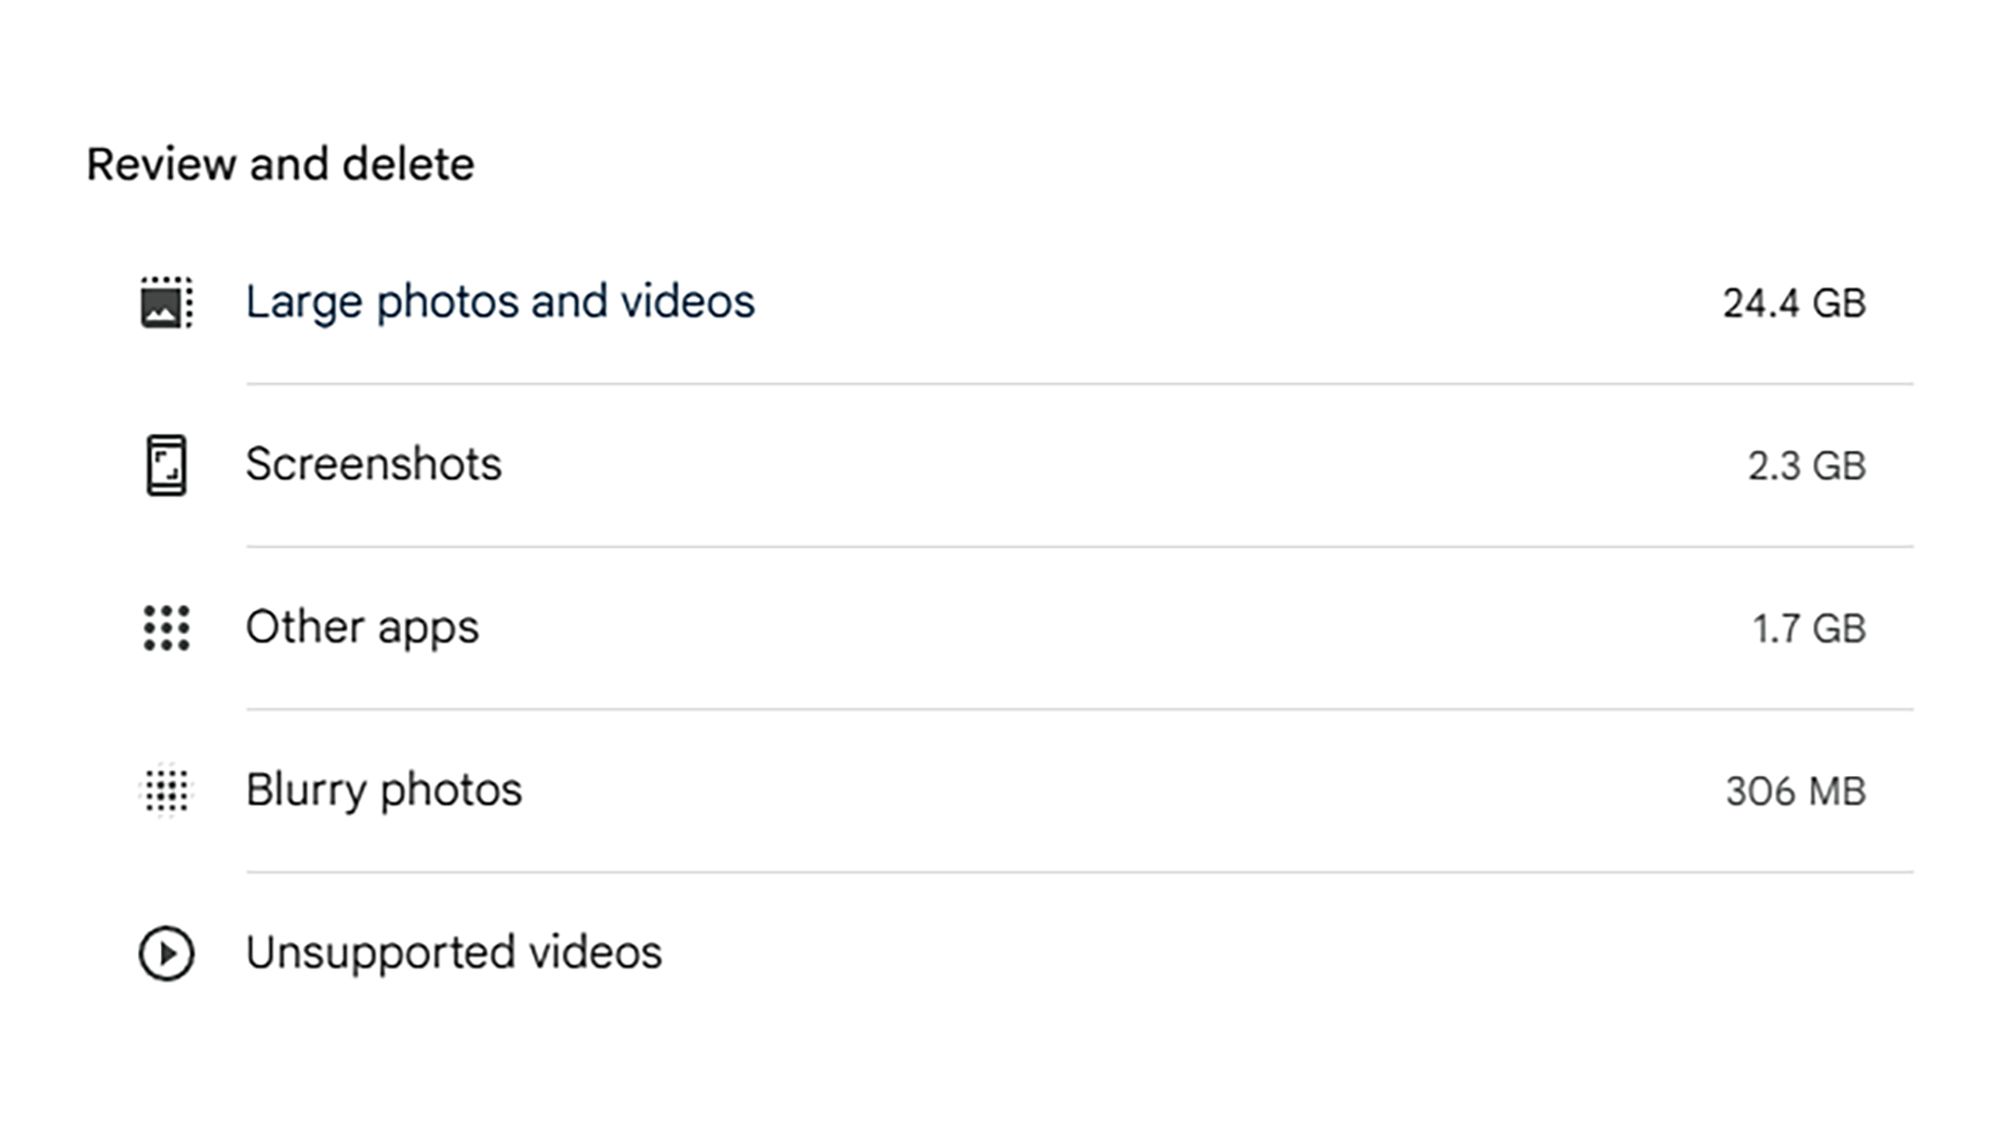
Task: Open the Blurry photos review section
Action: [384, 790]
